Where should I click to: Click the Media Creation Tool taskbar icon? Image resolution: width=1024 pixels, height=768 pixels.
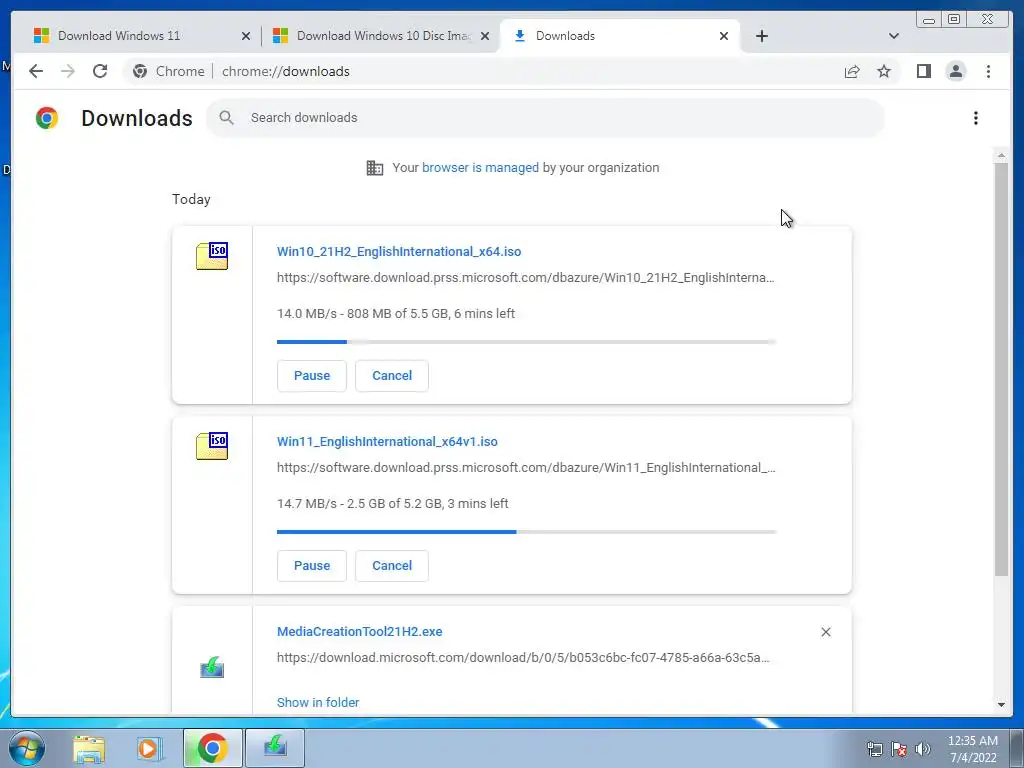[275, 748]
